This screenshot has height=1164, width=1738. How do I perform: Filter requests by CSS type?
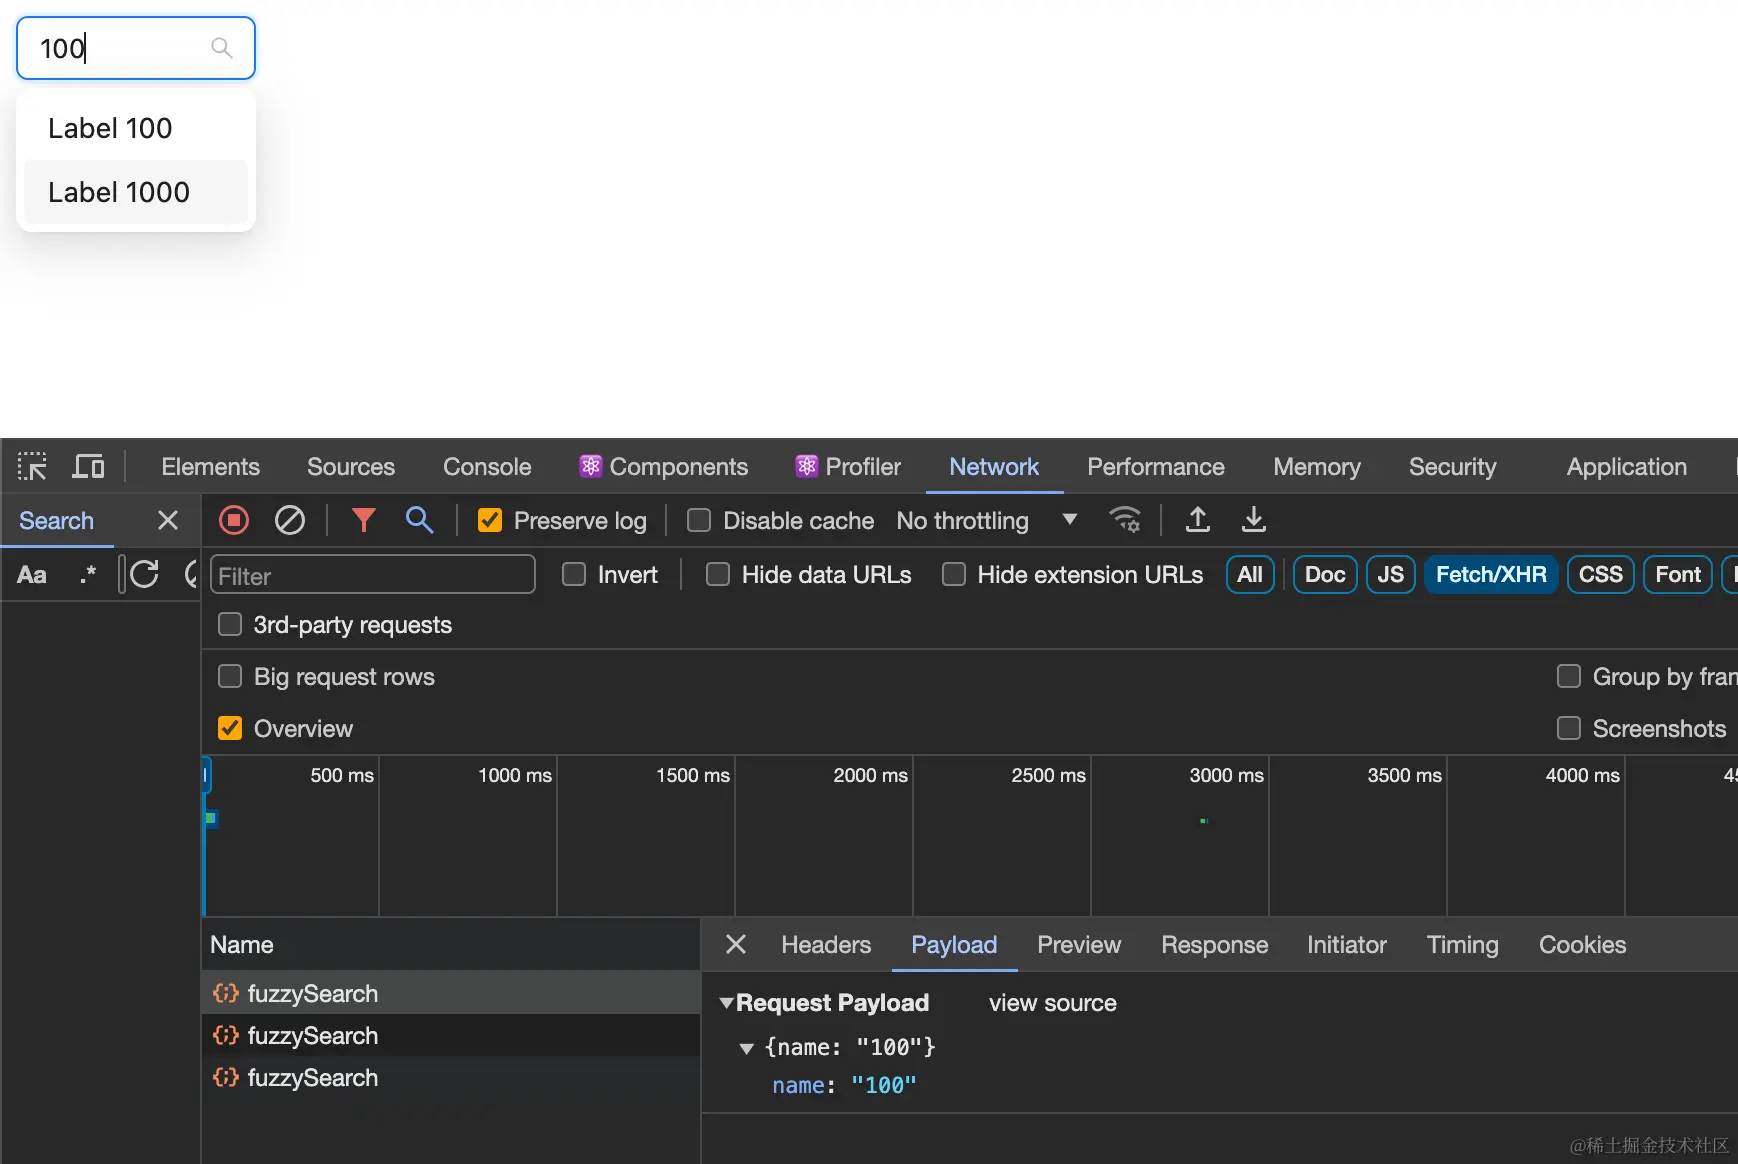pos(1600,574)
